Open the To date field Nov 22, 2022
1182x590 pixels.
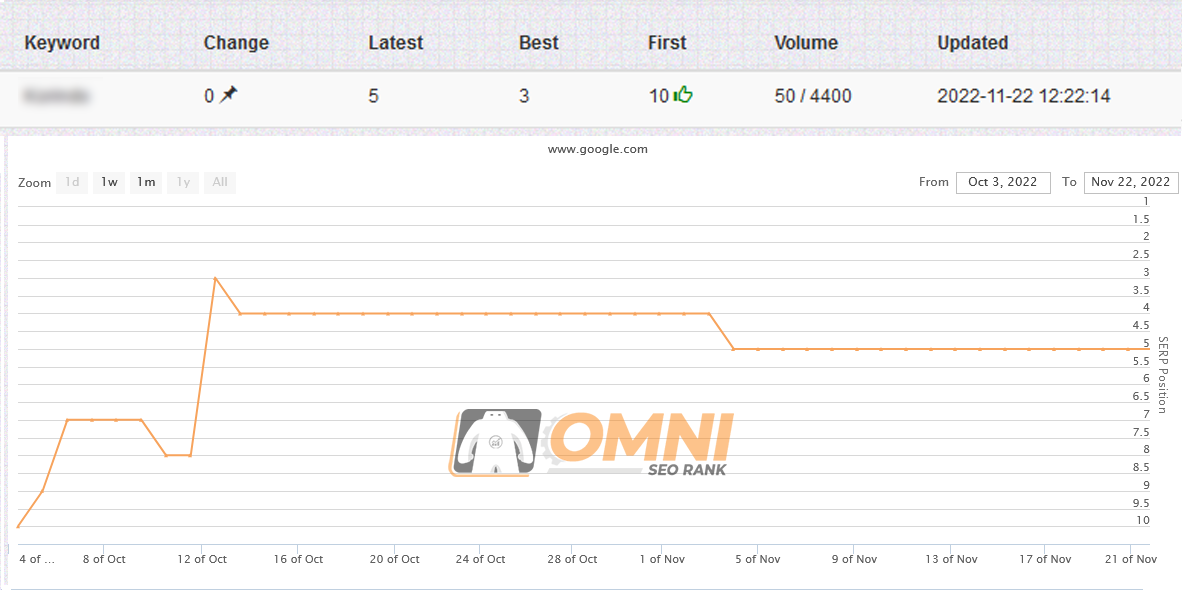tap(1131, 182)
